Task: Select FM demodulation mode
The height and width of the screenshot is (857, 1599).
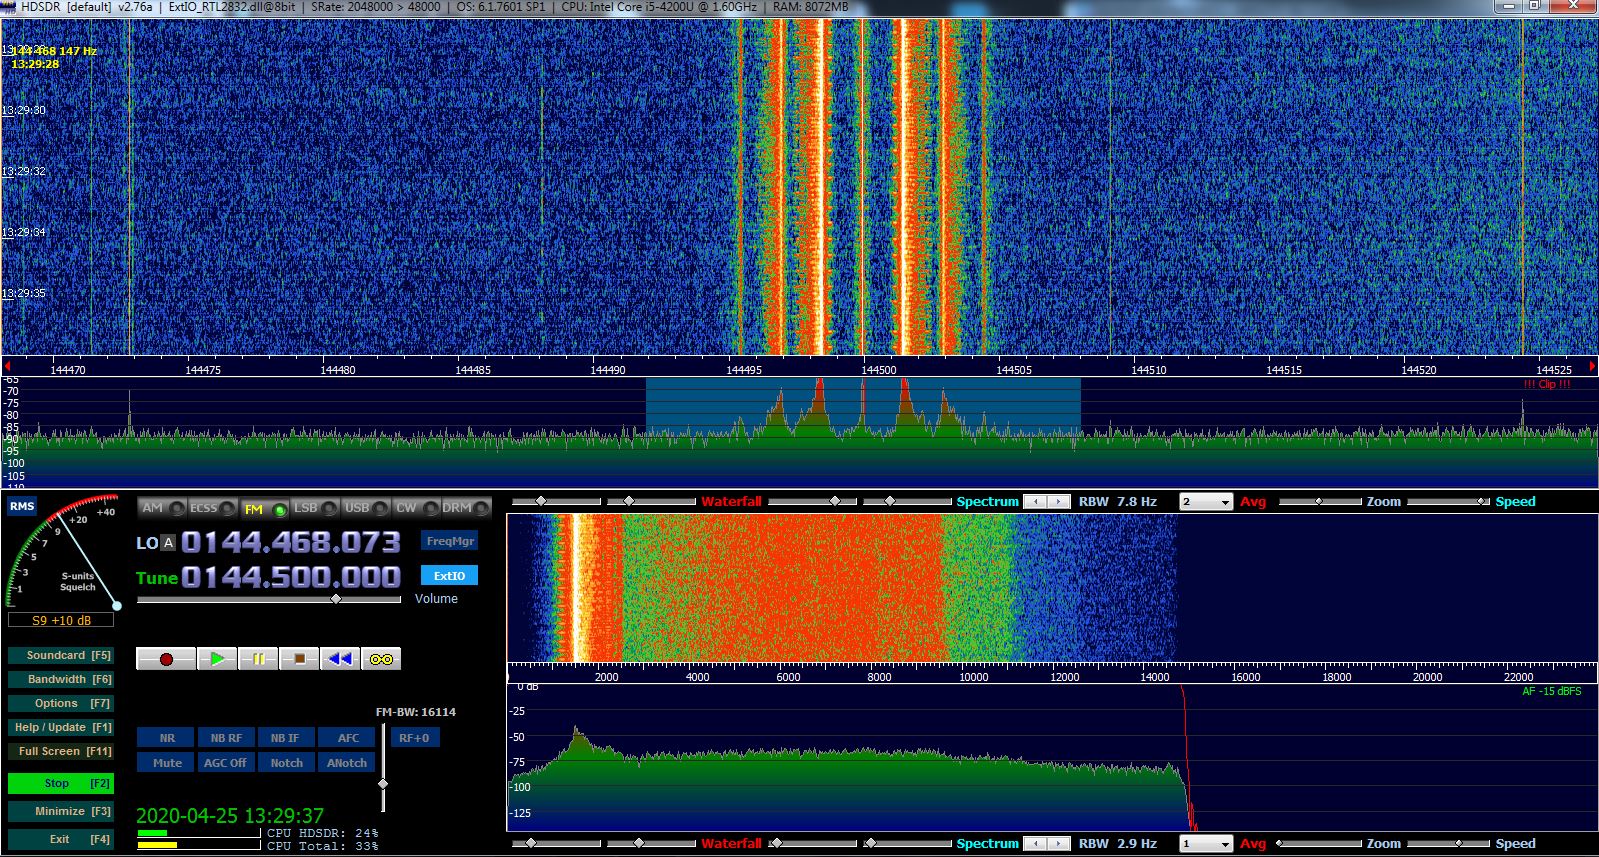Action: point(264,509)
